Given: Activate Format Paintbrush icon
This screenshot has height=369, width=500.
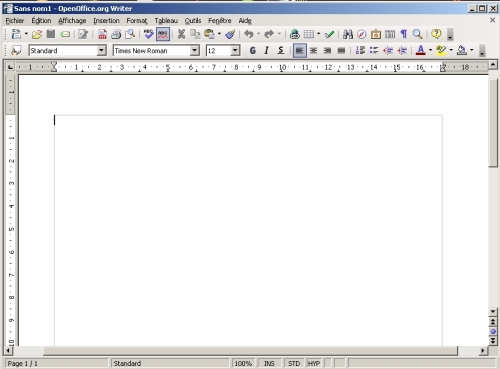Looking at the screenshot, I should 230,34.
